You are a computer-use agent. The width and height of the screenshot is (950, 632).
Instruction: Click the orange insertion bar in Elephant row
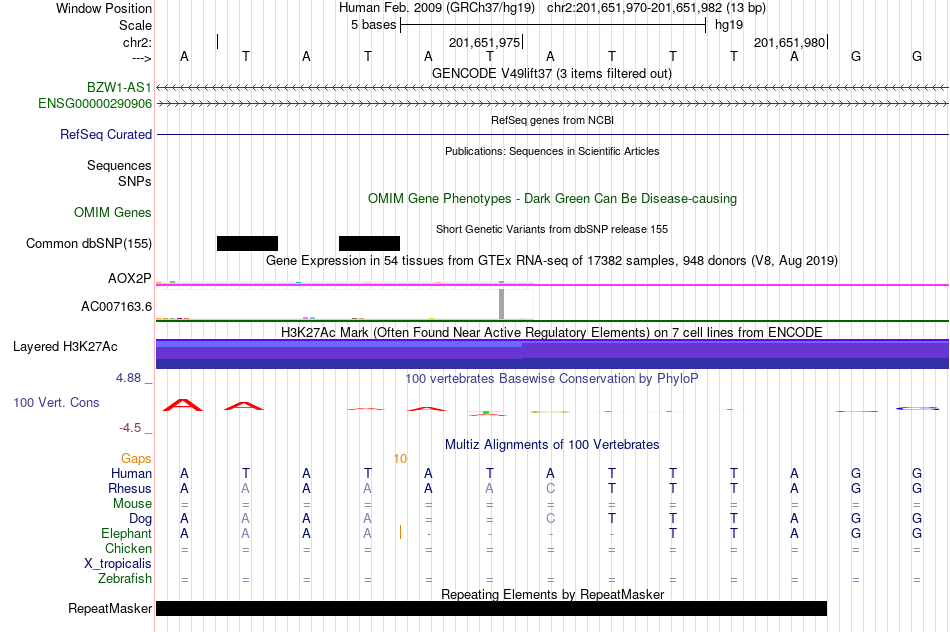coord(400,533)
